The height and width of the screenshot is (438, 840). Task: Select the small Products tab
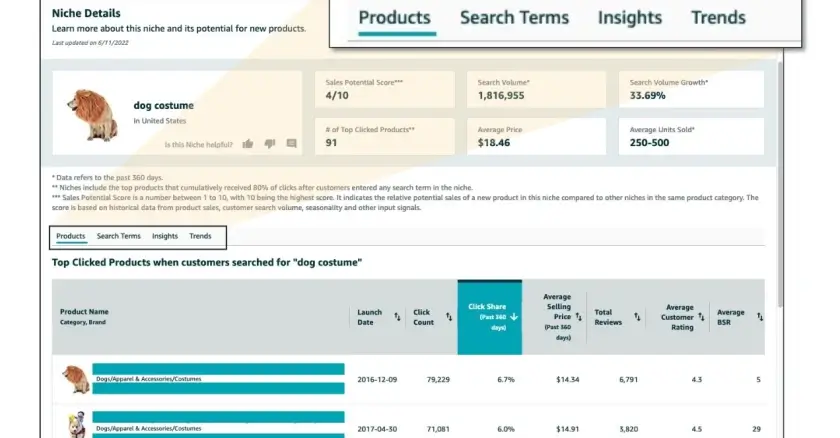(x=71, y=236)
